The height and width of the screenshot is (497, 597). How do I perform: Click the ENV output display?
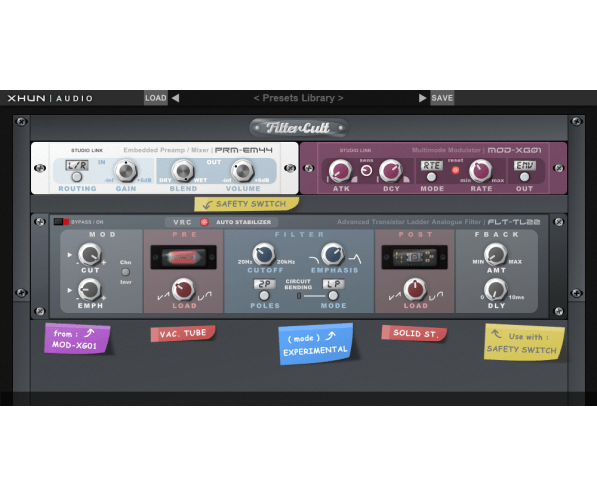click(525, 166)
